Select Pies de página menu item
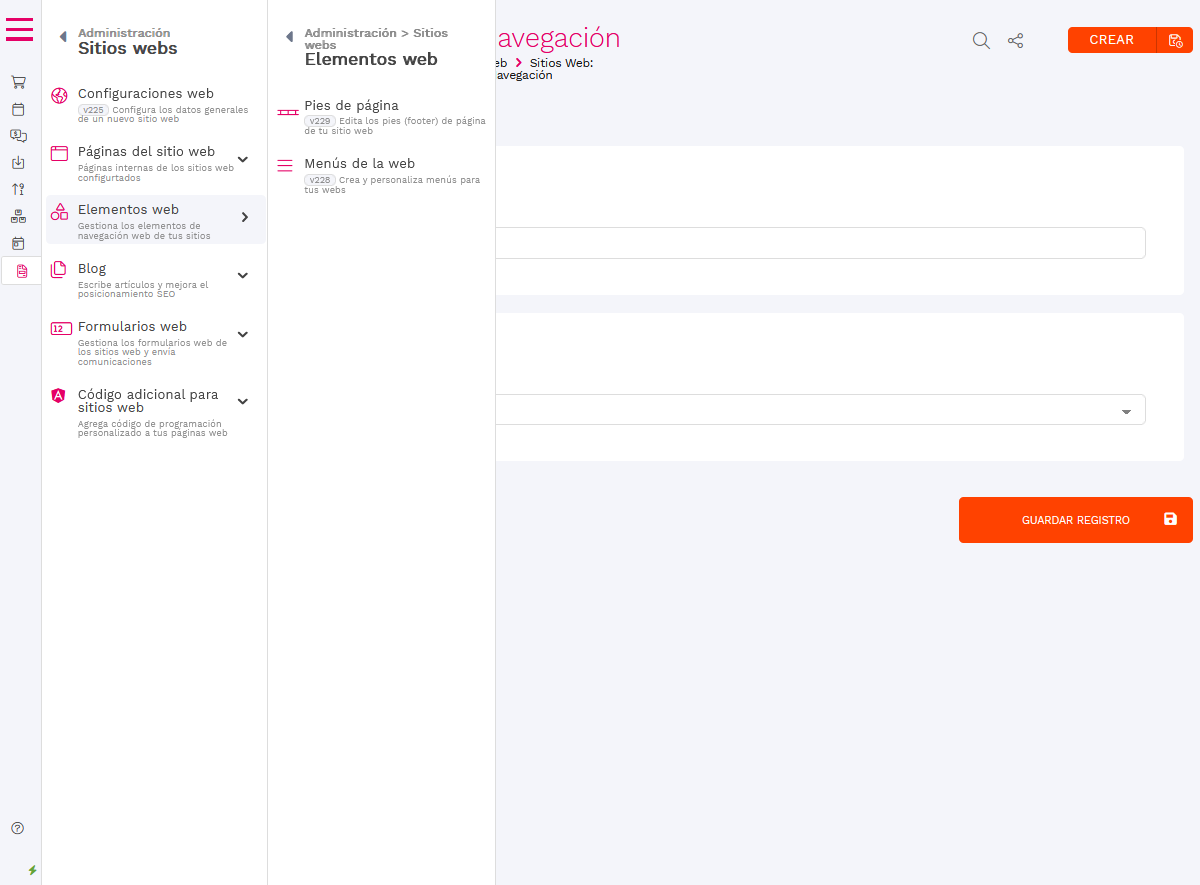This screenshot has height=885, width=1200. (x=351, y=106)
